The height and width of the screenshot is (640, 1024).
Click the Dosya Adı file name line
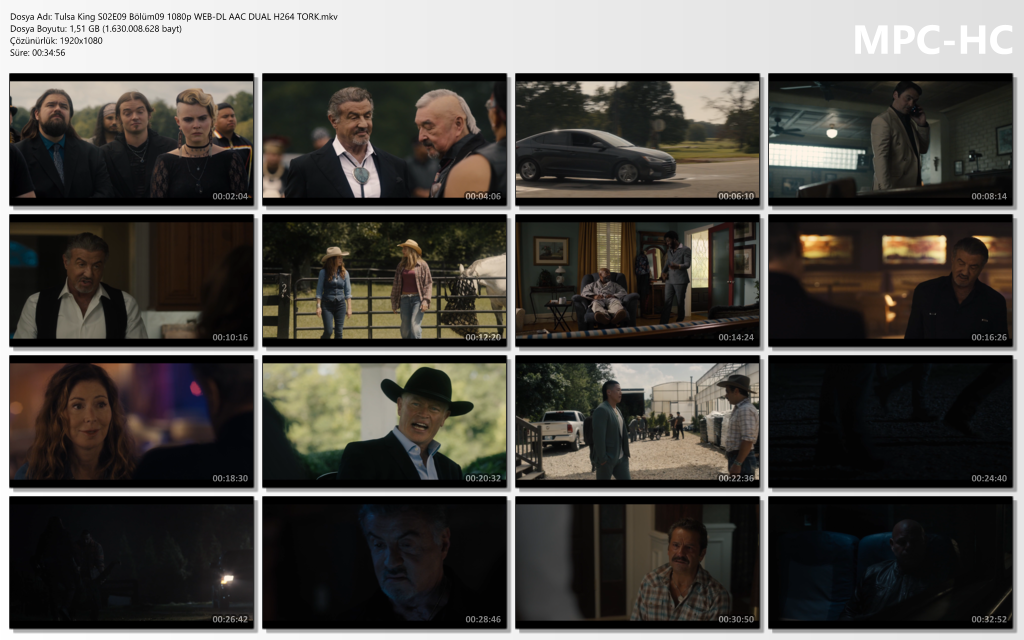174,16
